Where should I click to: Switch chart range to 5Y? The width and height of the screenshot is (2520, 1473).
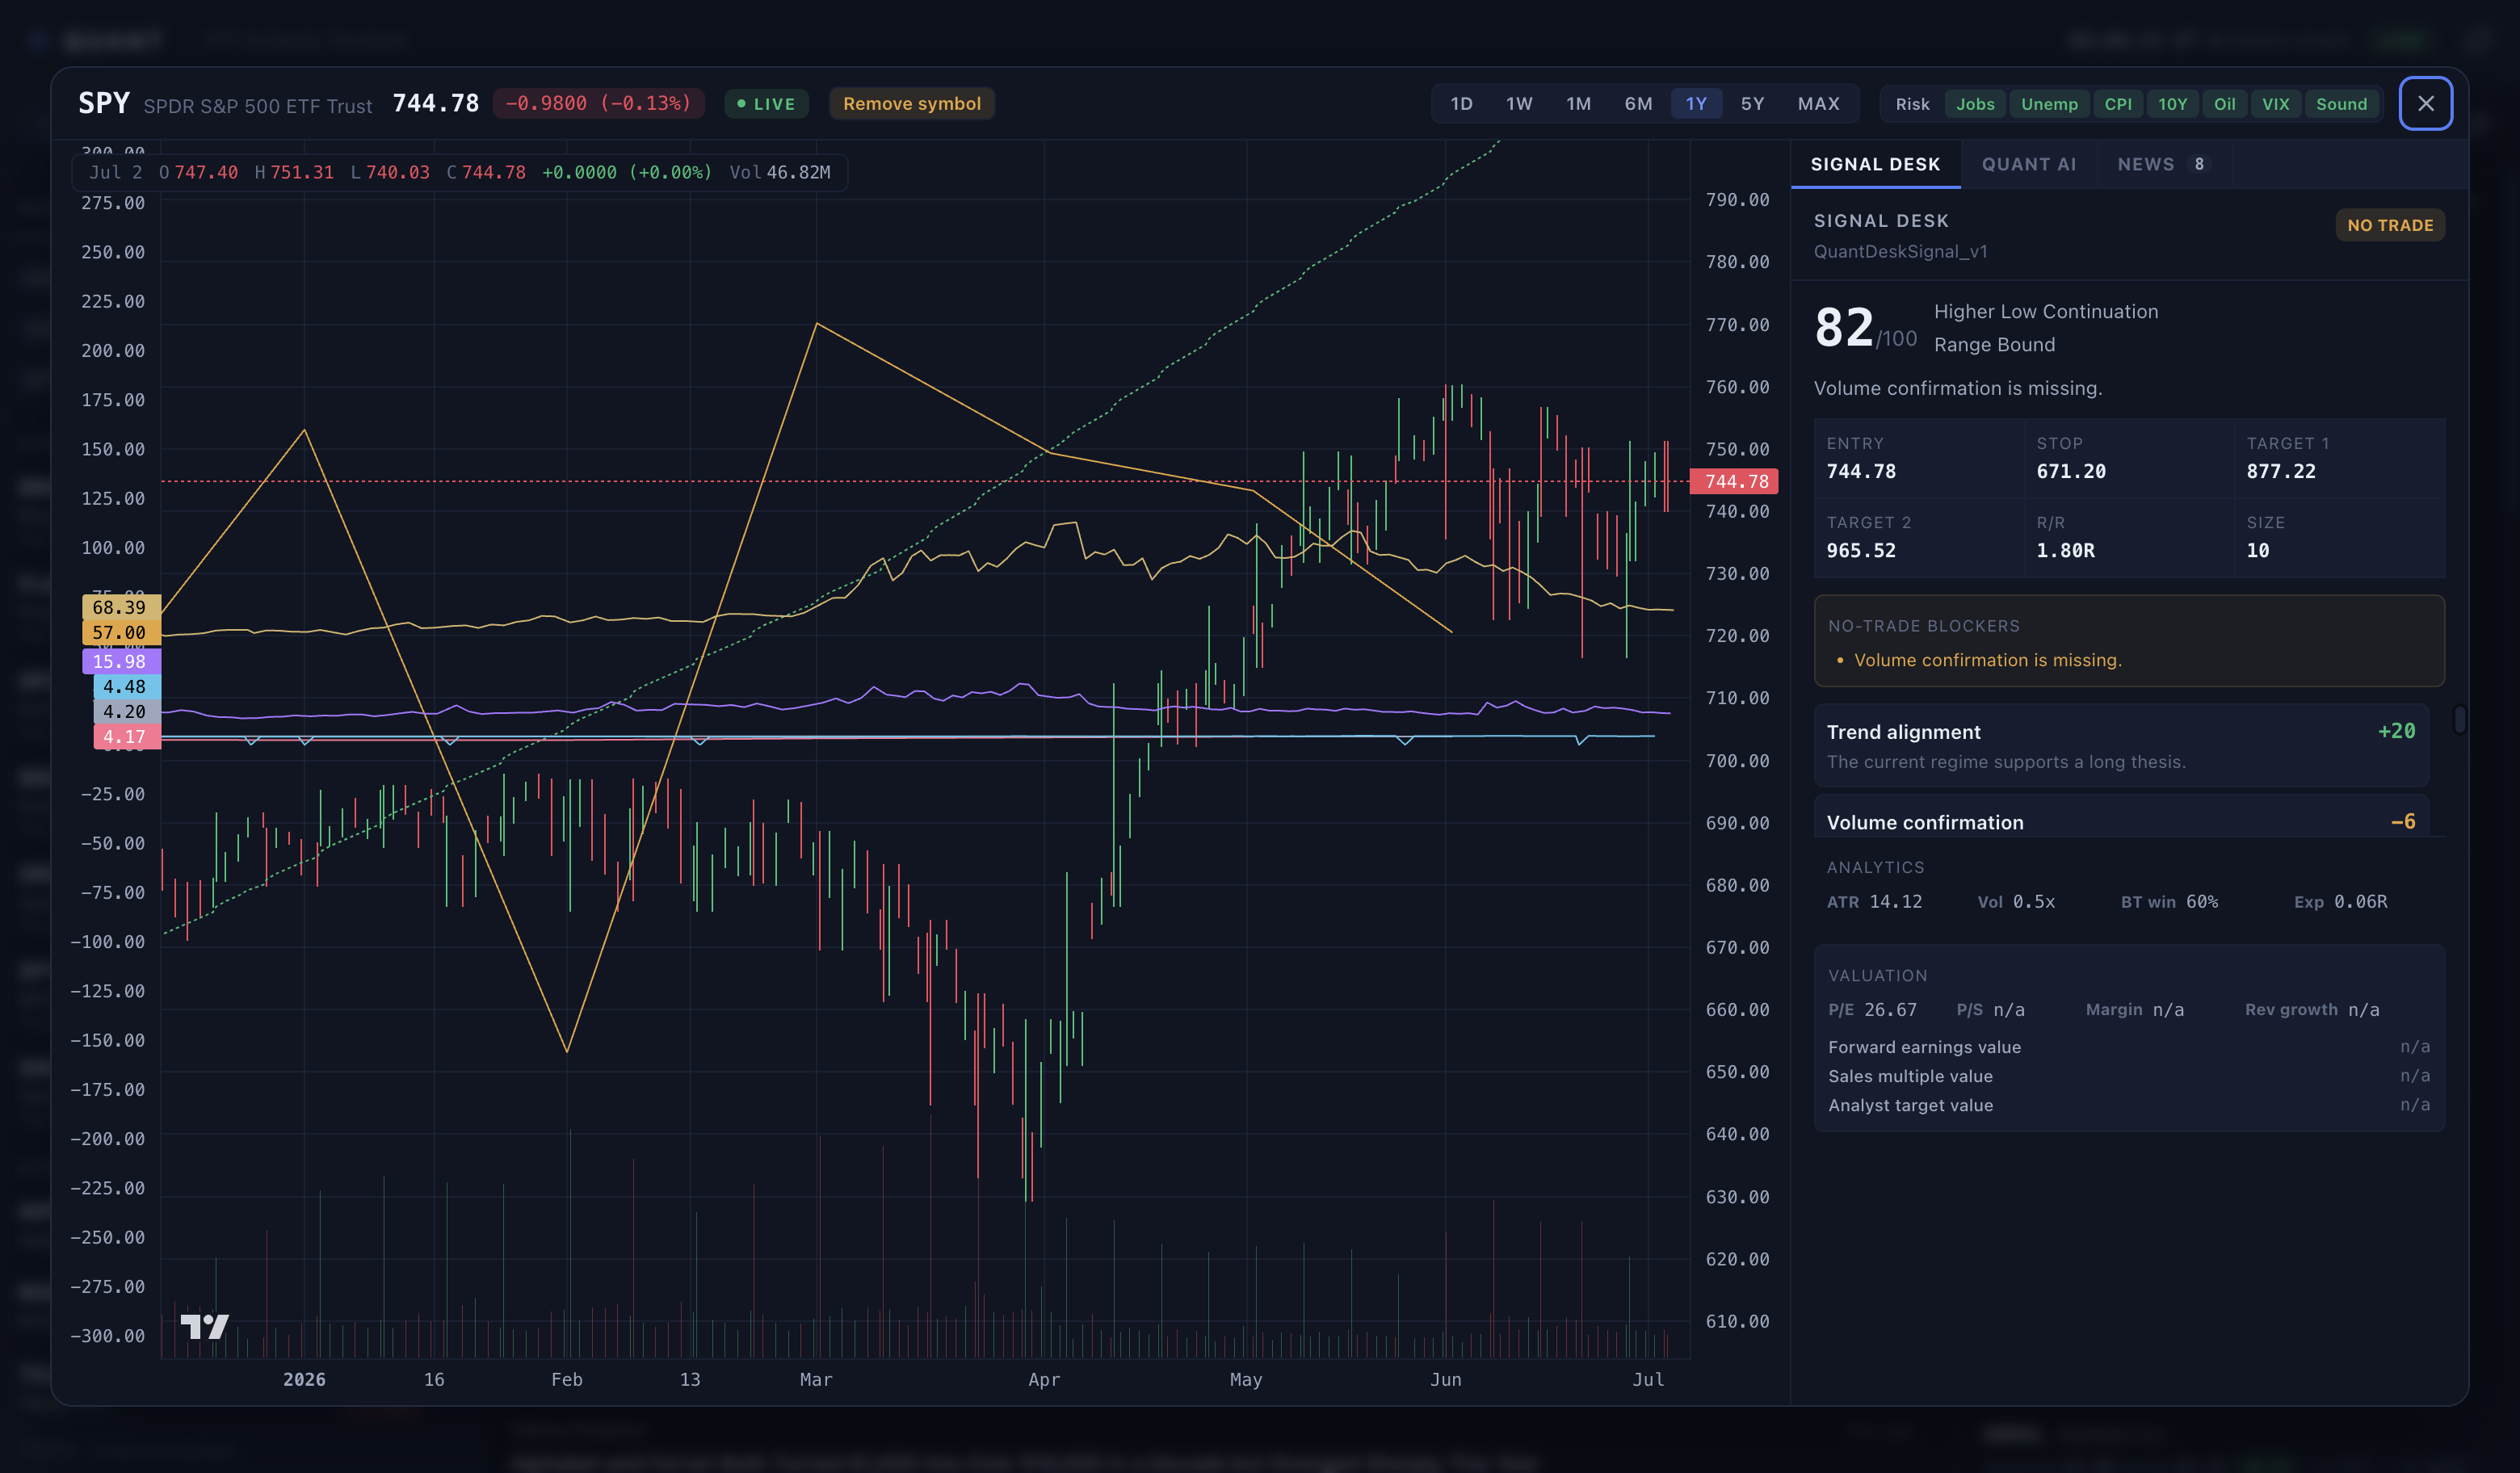coord(1752,103)
